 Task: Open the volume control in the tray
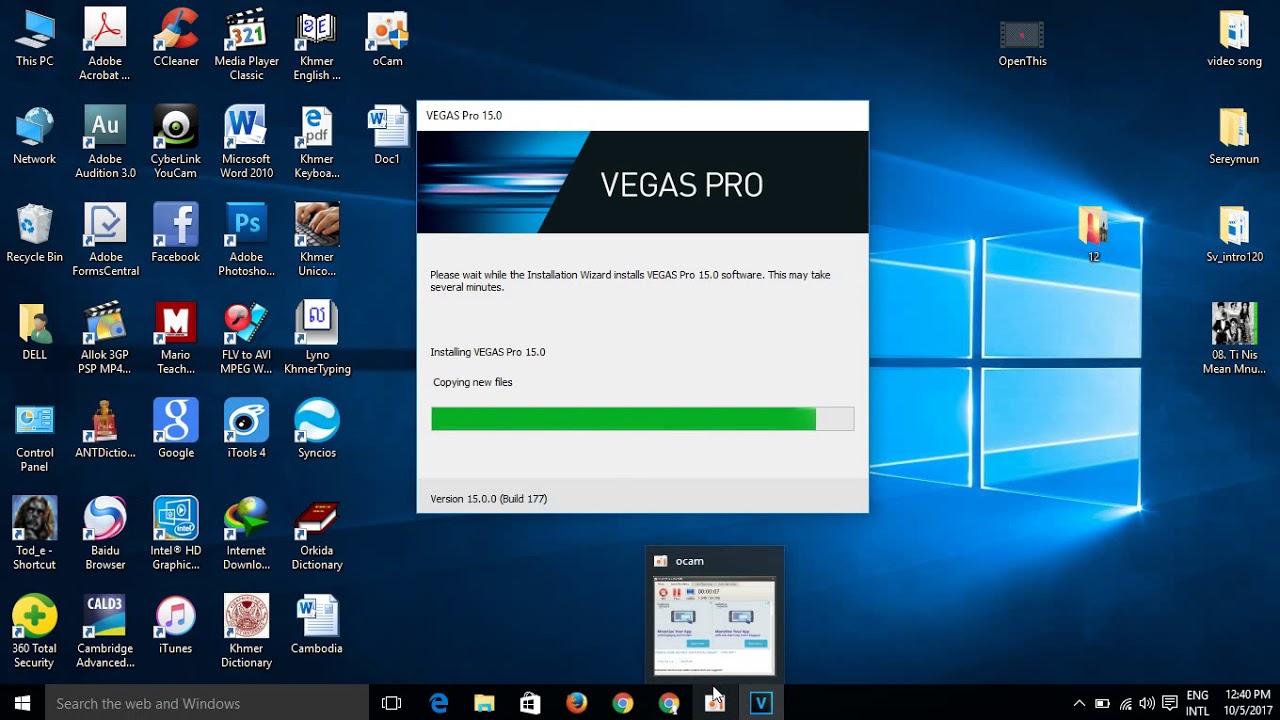(x=1147, y=703)
